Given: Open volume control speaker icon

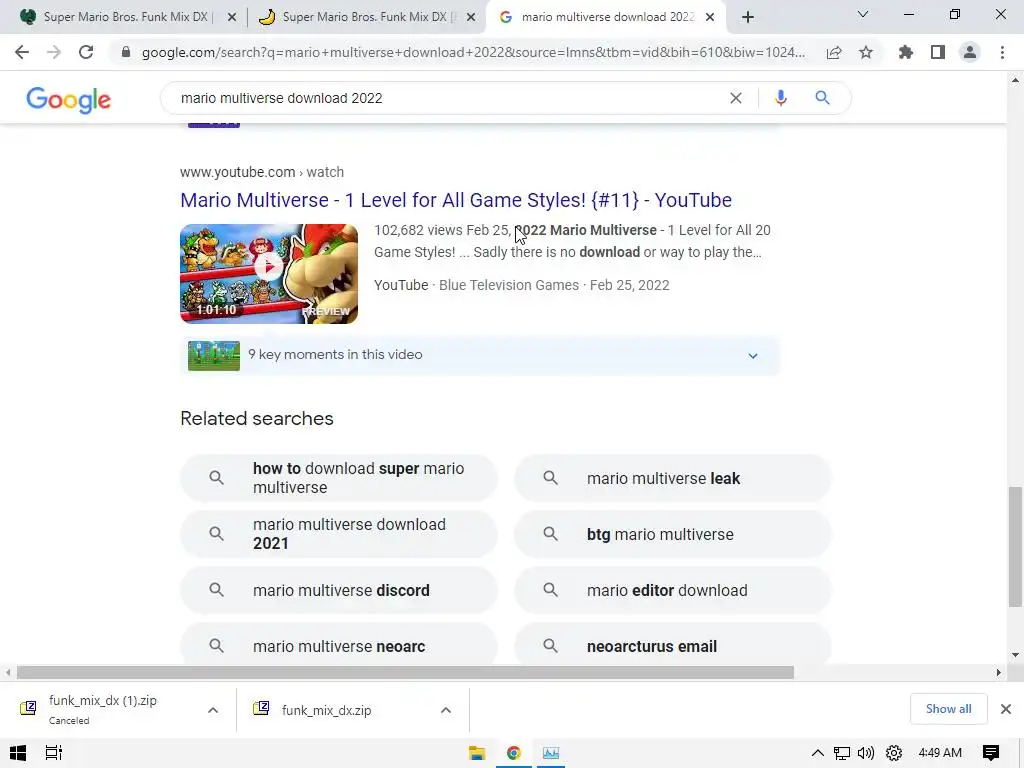Looking at the screenshot, I should (866, 753).
